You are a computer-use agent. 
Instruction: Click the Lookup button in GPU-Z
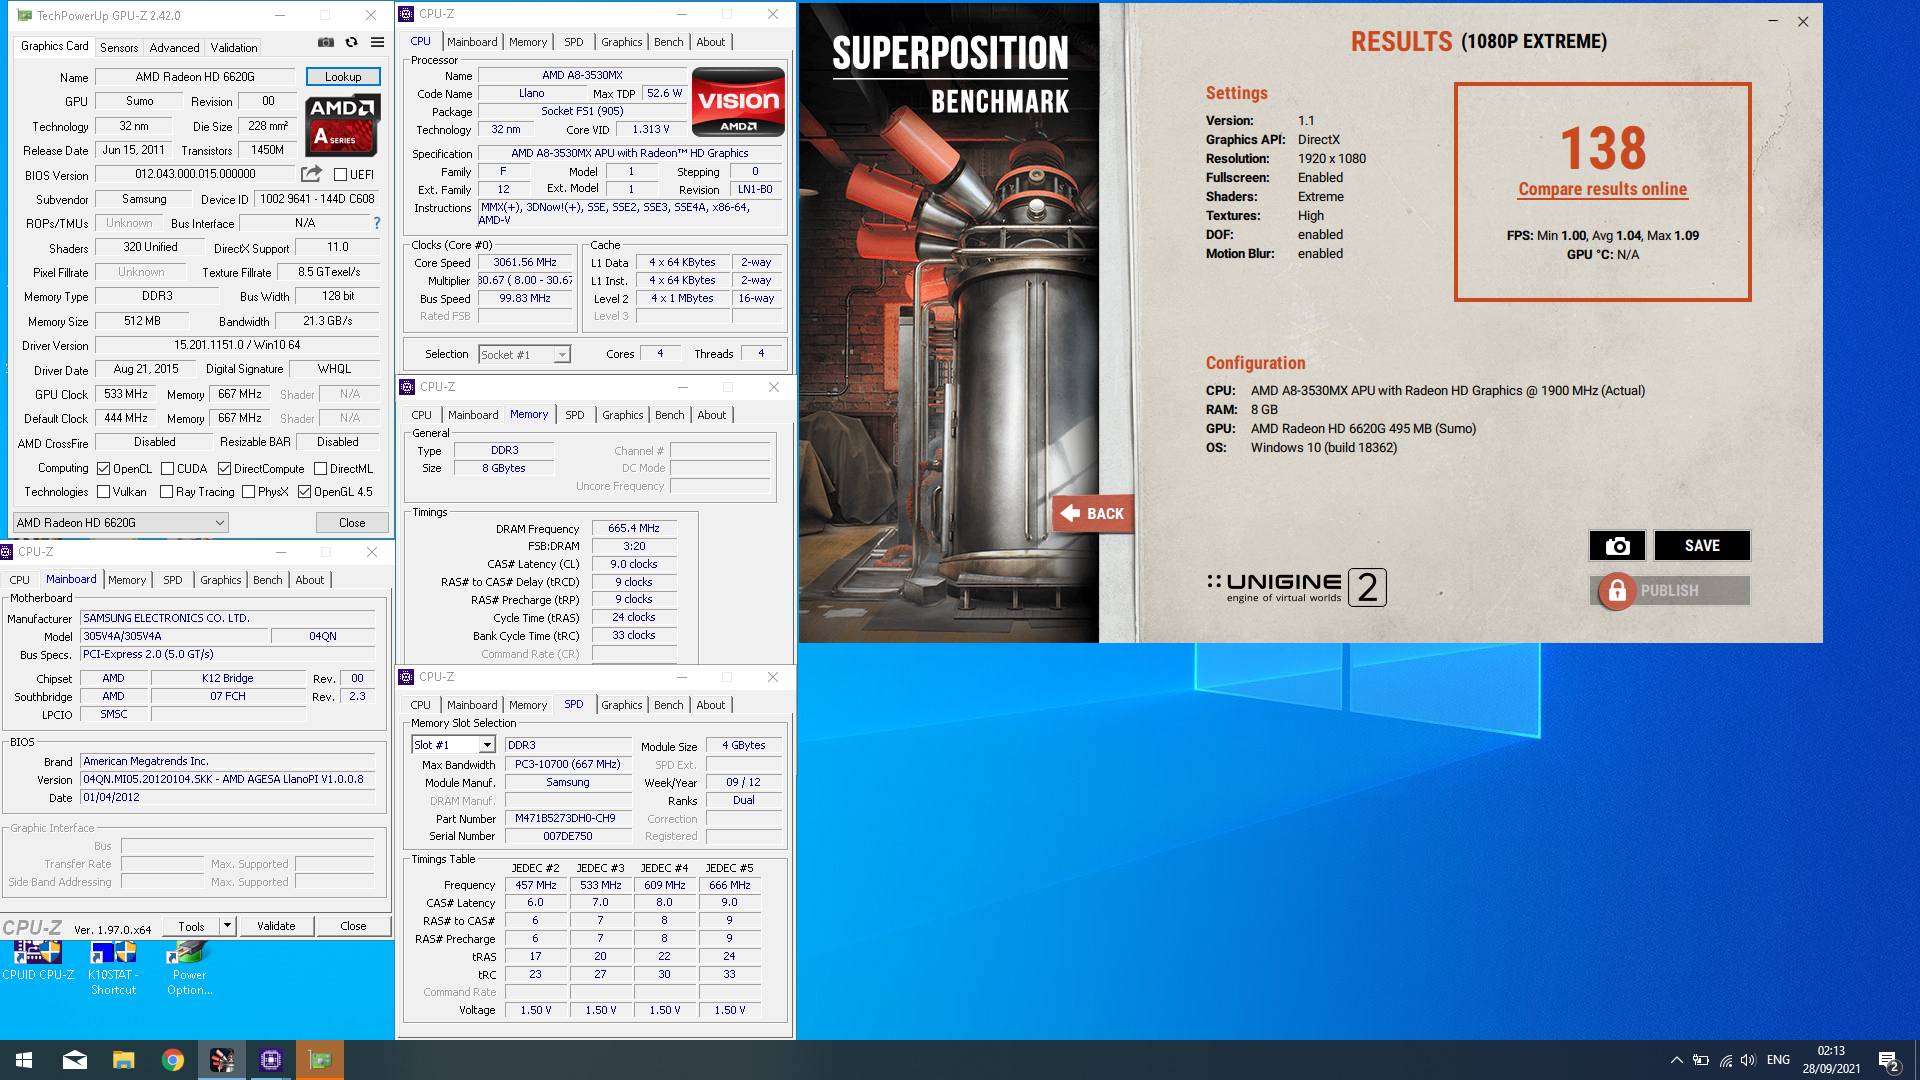(x=343, y=77)
